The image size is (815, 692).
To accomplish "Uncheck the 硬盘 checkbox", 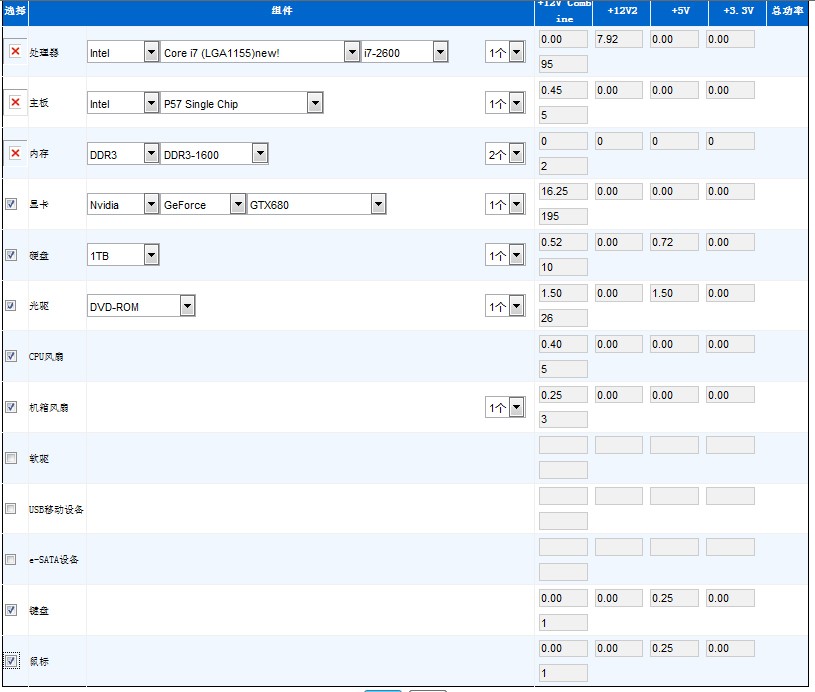I will click(11, 255).
